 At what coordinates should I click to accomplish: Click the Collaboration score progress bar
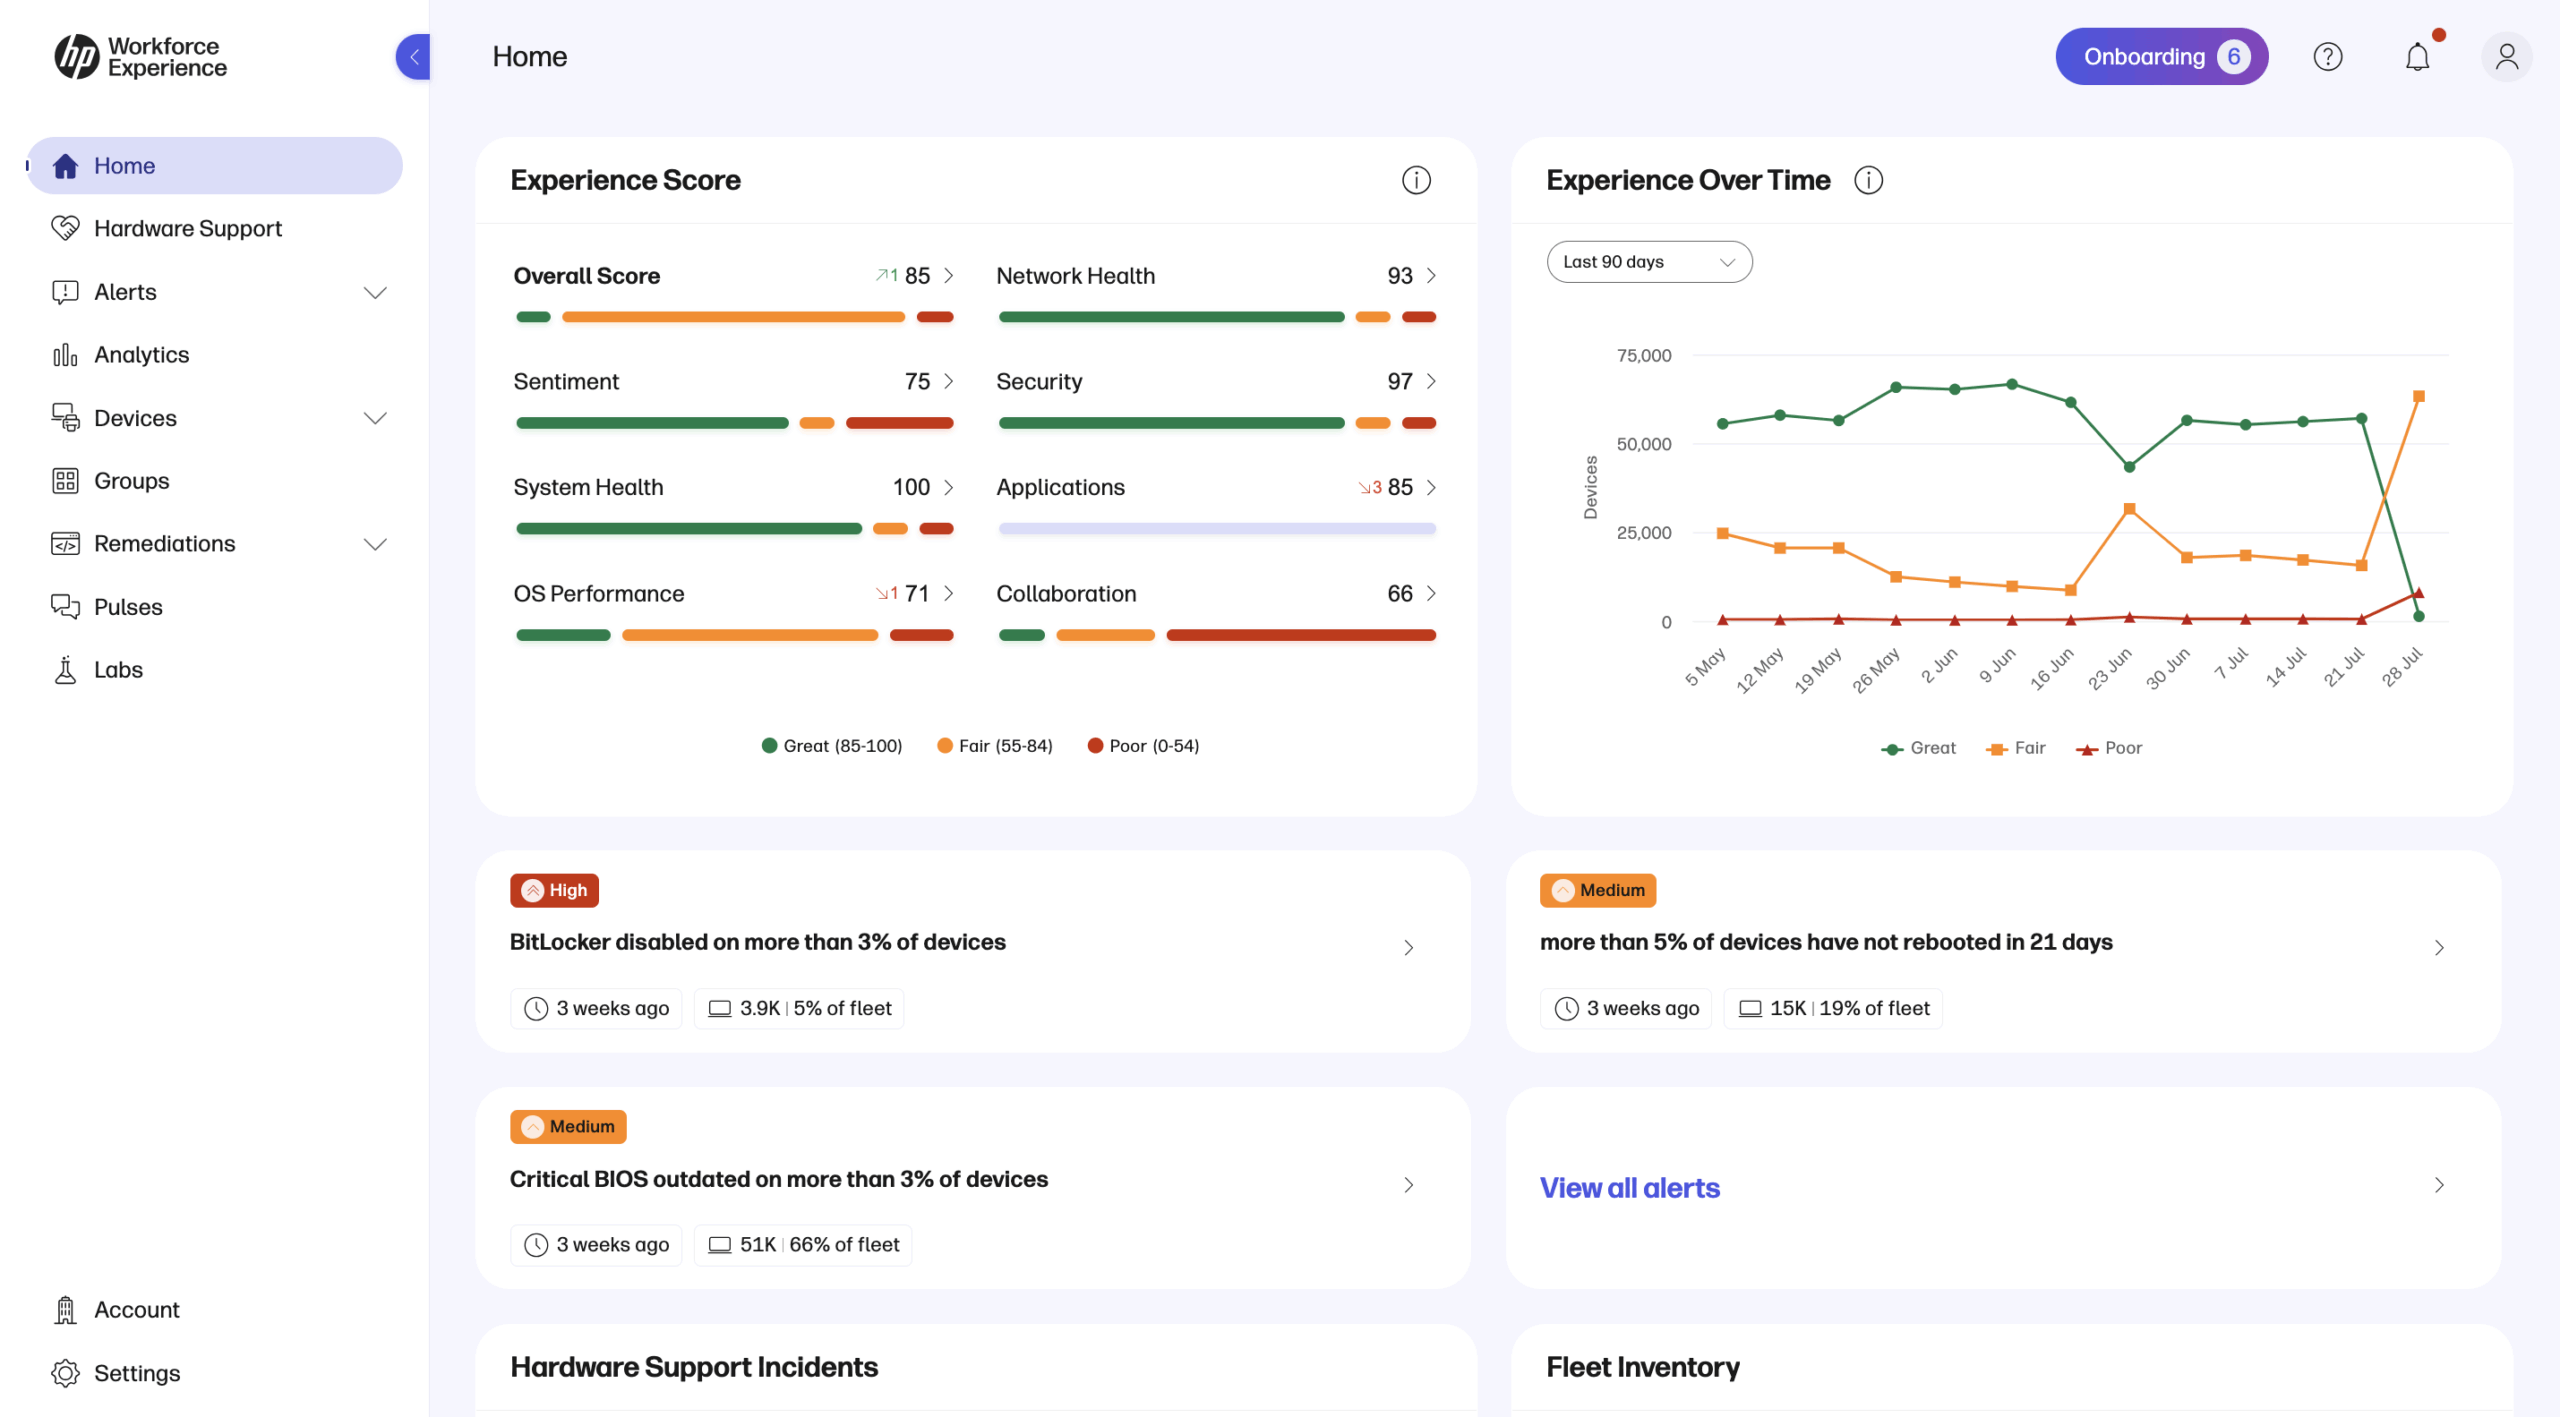coord(1216,635)
